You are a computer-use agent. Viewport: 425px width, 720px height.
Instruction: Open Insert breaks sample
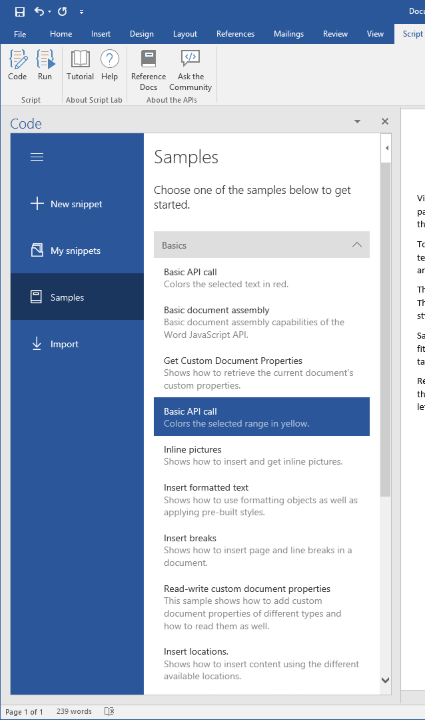(x=262, y=550)
